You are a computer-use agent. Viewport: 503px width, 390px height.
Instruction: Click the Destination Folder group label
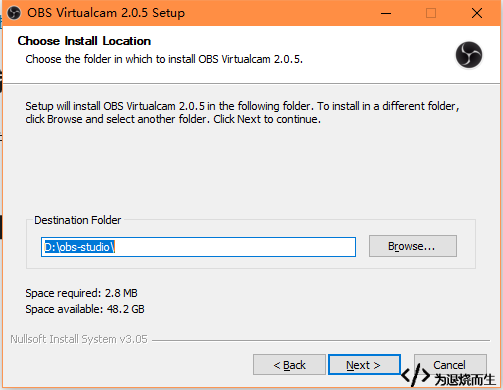click(78, 220)
